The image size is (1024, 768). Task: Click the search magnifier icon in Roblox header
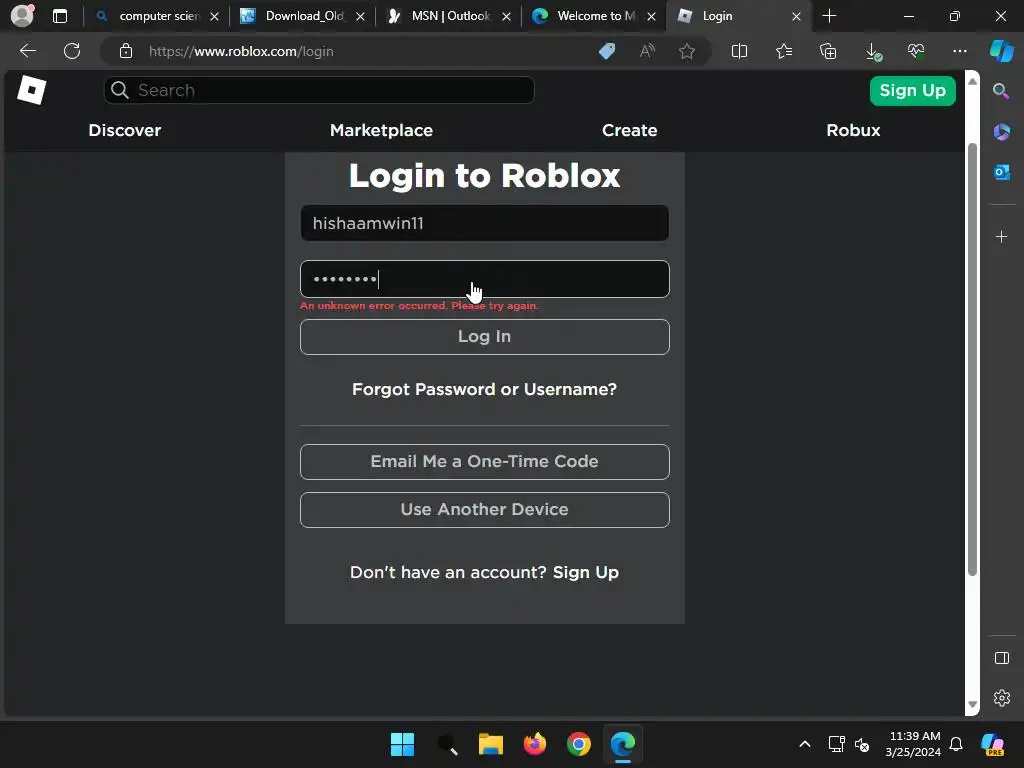pyautogui.click(x=120, y=90)
